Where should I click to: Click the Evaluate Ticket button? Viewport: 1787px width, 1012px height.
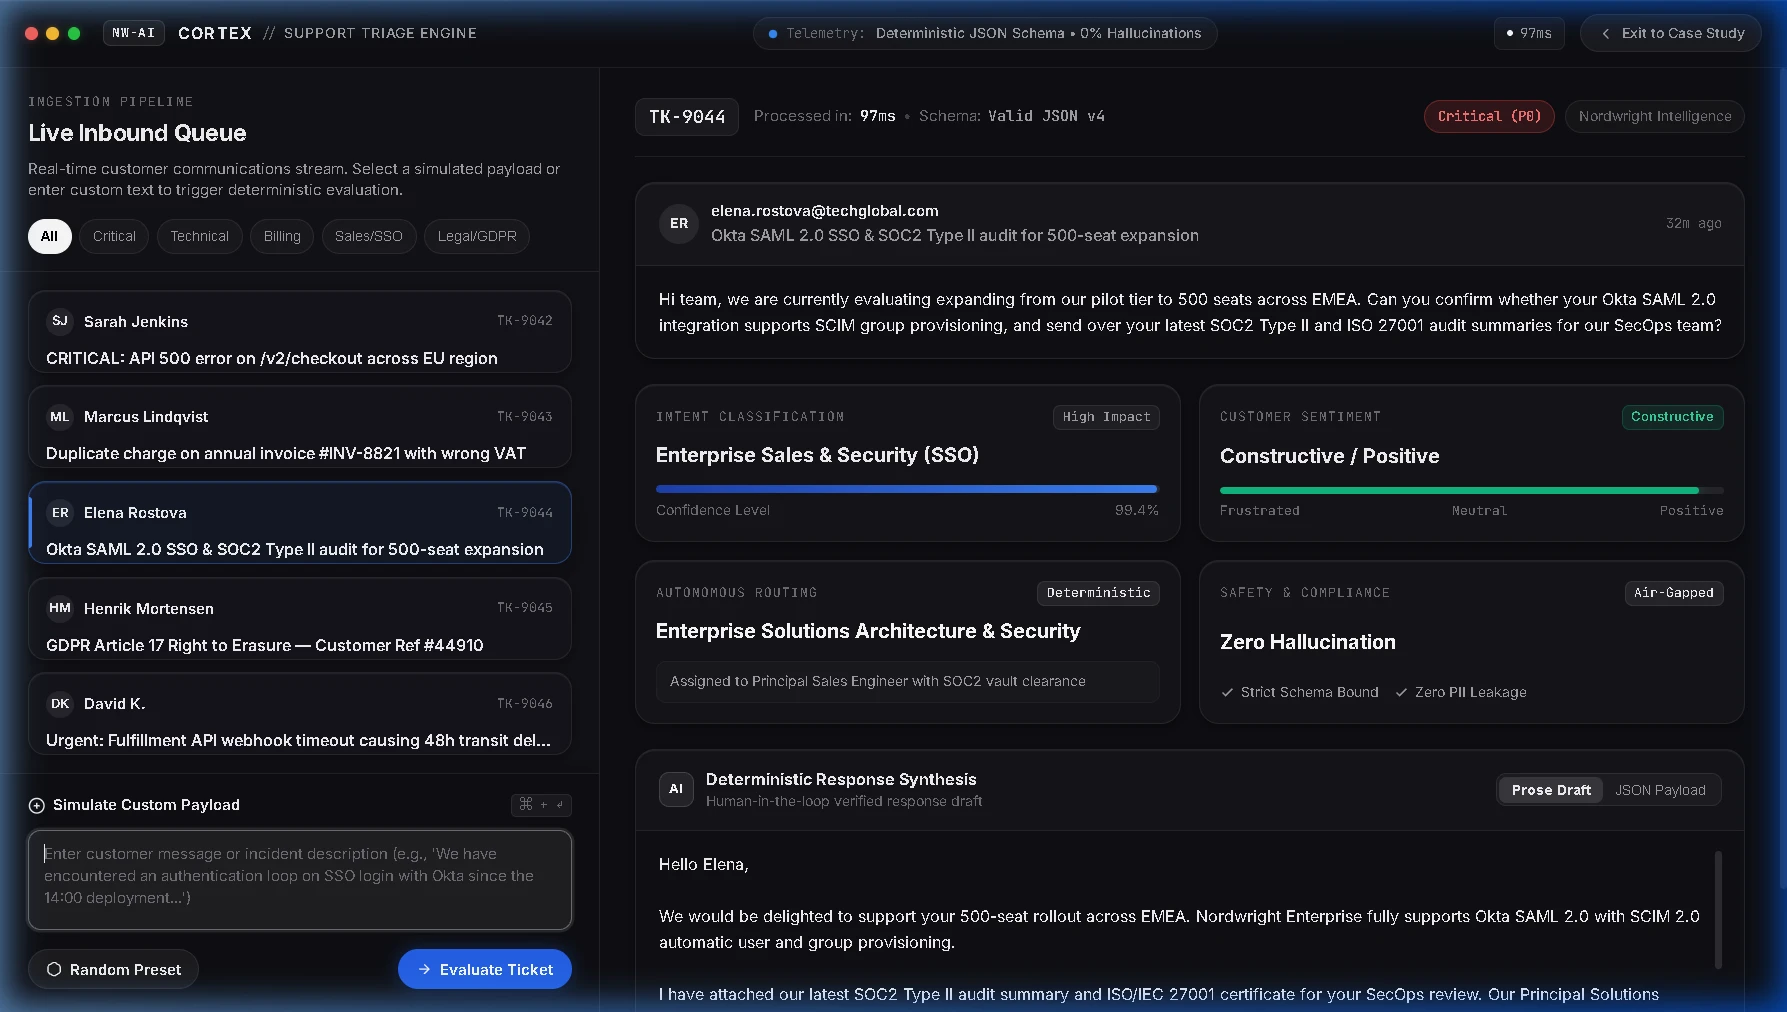[x=485, y=969]
